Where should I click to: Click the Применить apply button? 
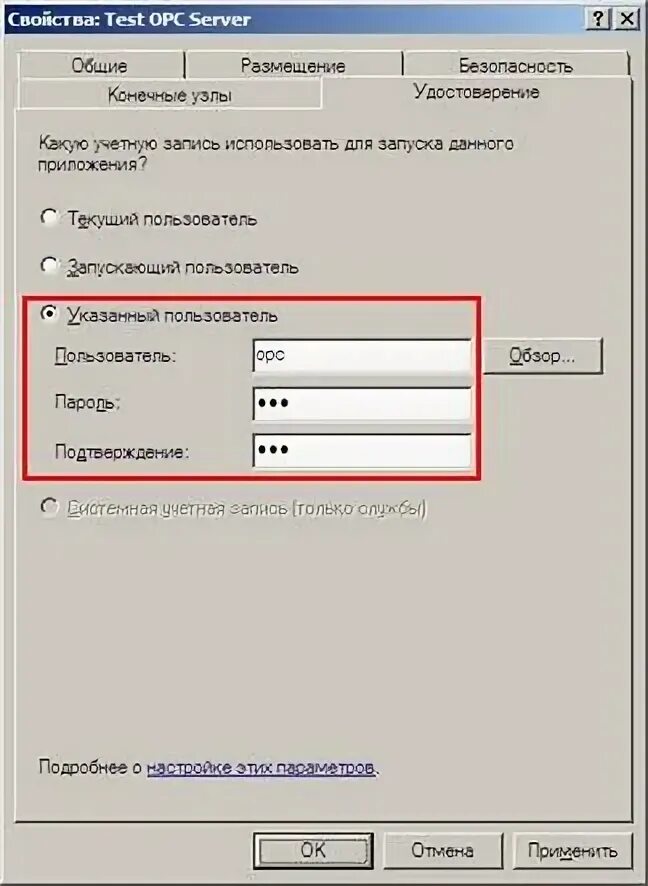tap(572, 850)
